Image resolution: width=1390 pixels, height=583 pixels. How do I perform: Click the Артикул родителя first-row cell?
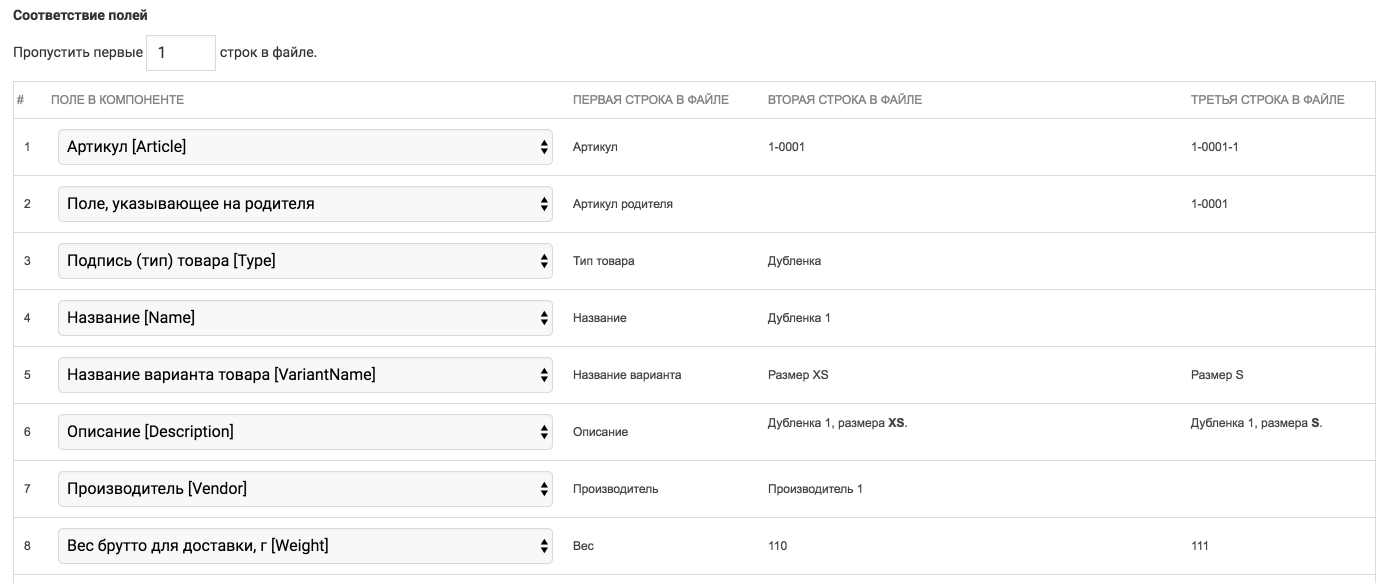(x=622, y=204)
